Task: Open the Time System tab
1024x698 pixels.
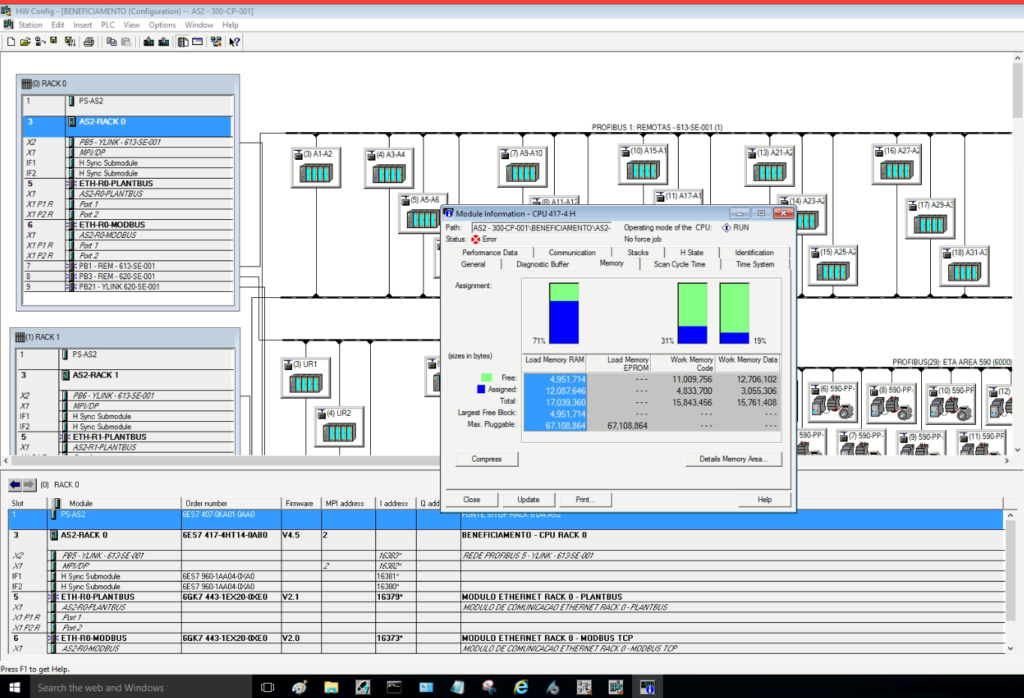Action: [755, 264]
